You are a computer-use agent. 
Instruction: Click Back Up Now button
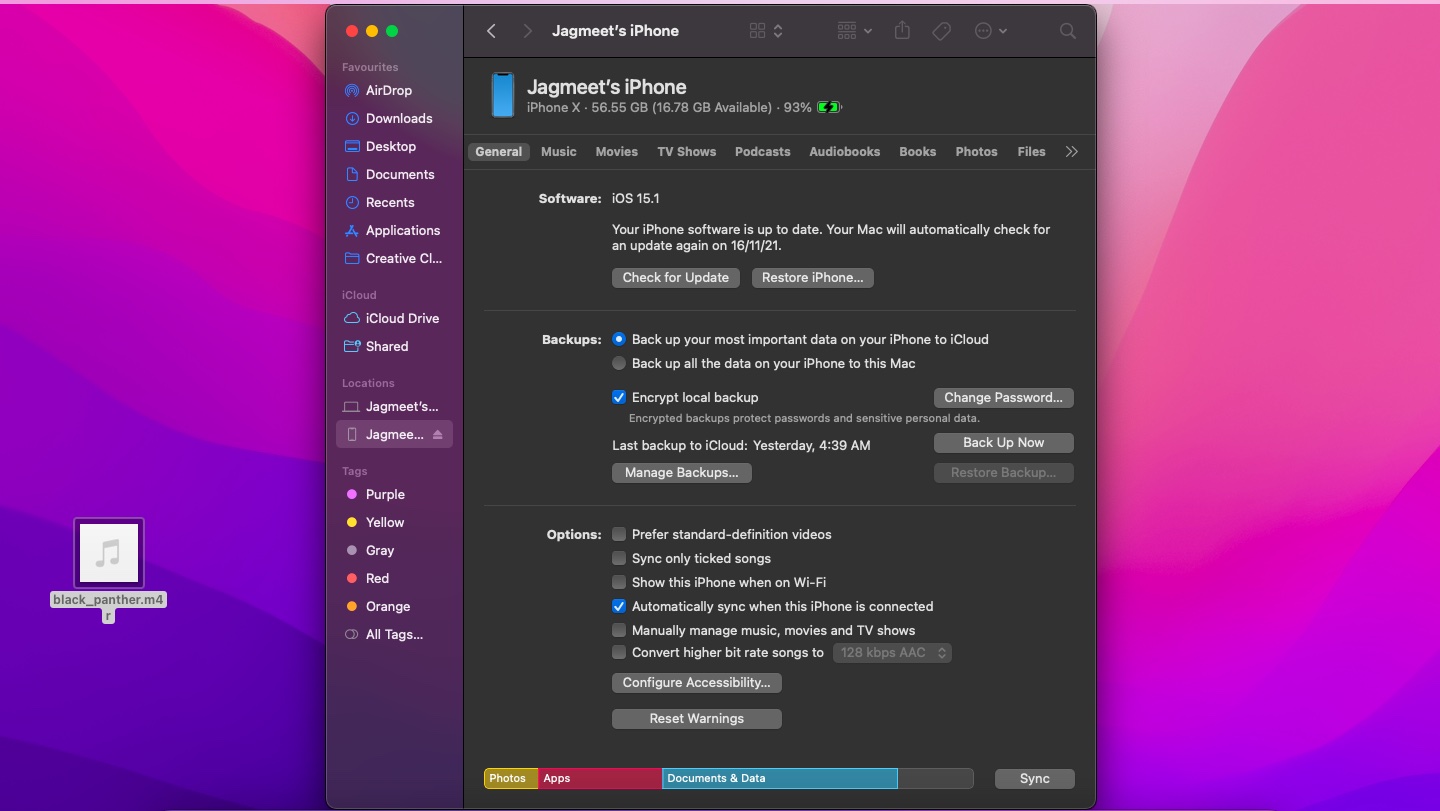pos(1003,443)
